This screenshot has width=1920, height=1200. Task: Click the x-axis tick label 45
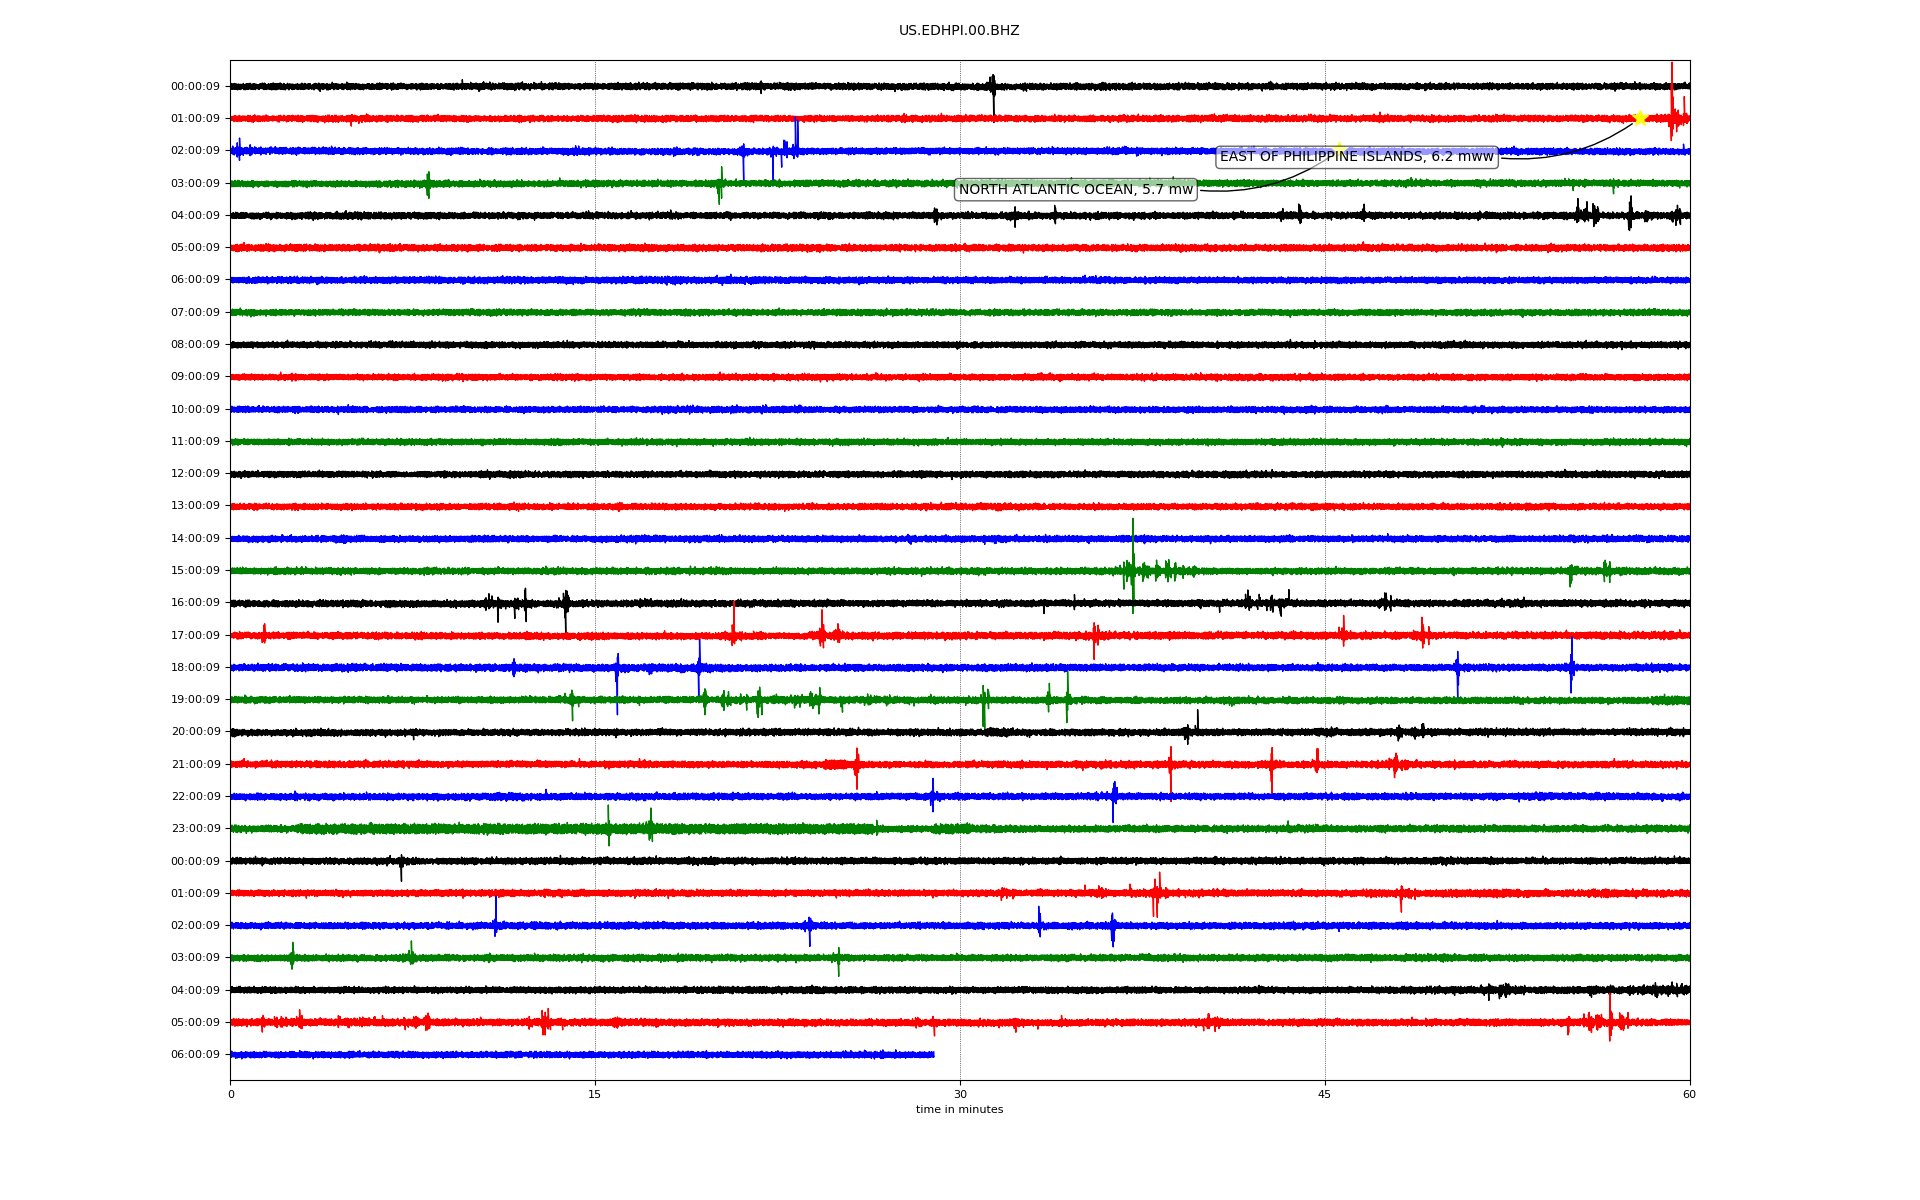click(1325, 1095)
